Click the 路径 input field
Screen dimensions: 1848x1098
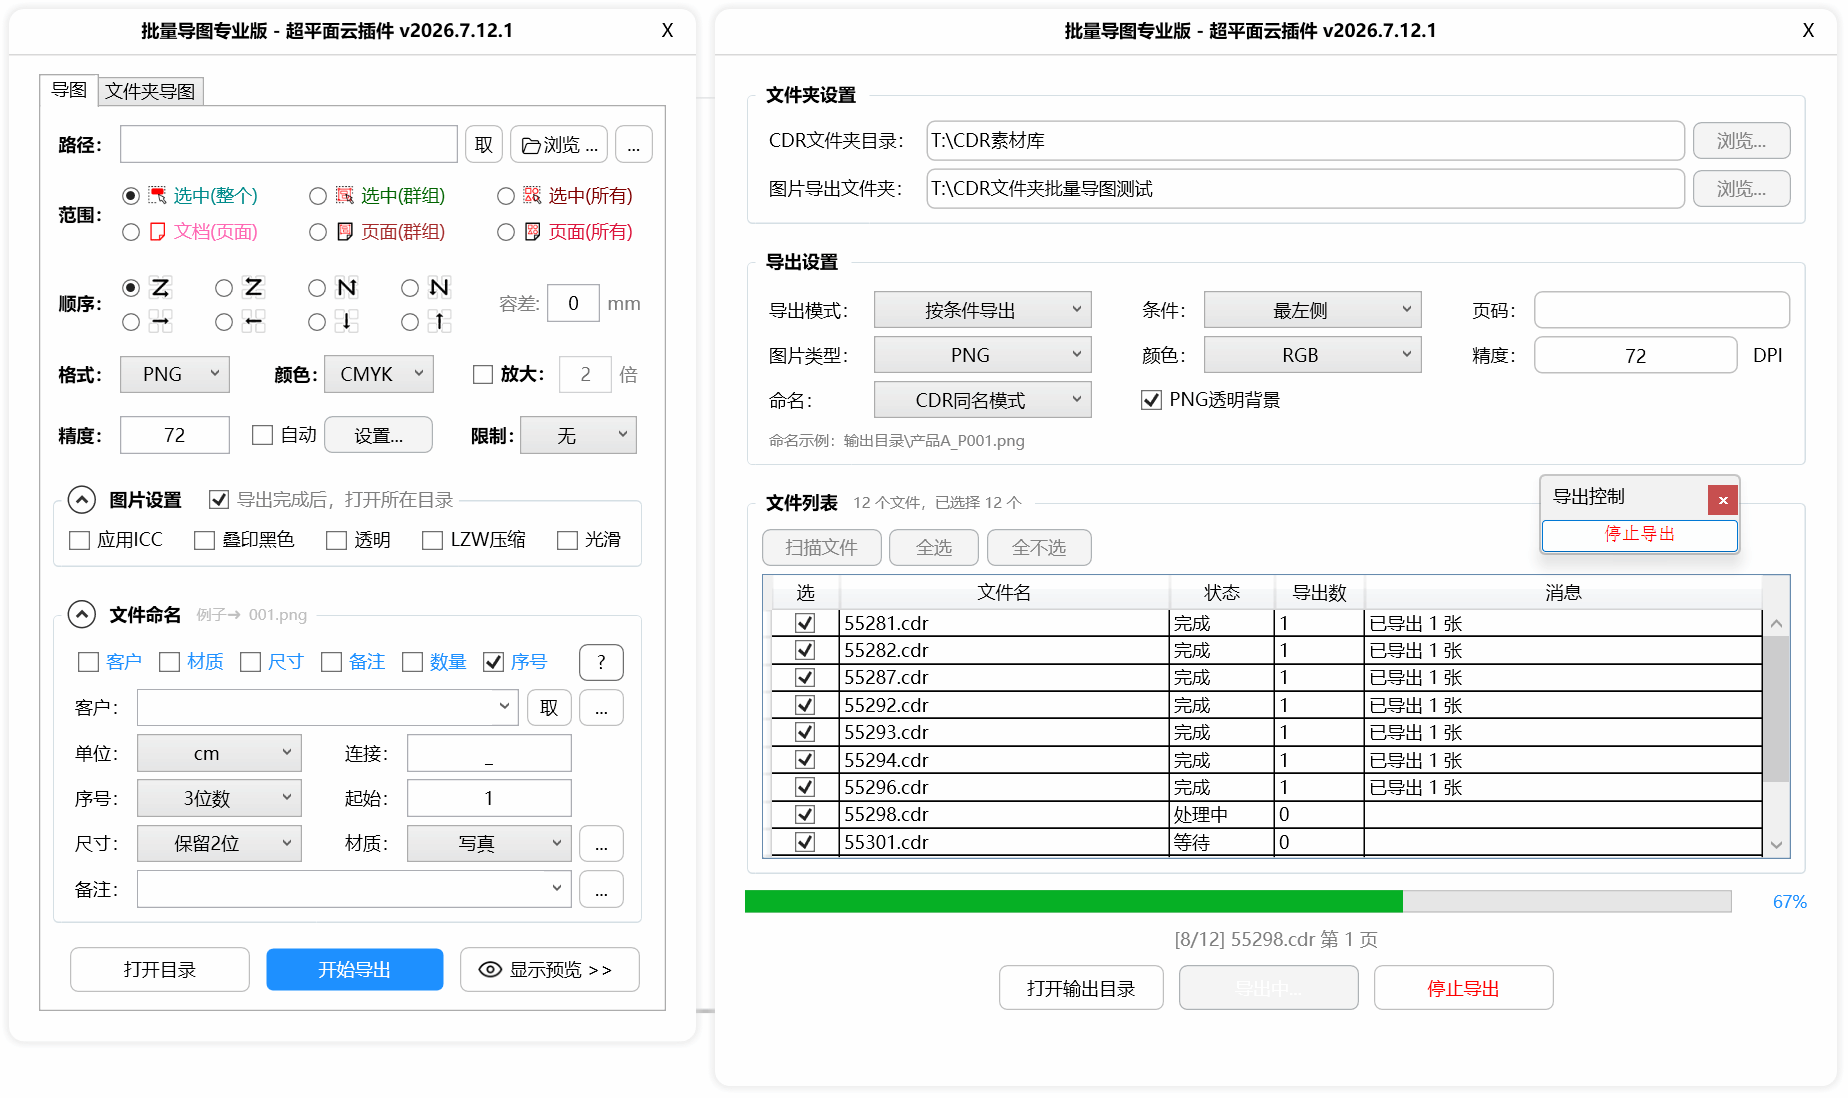pyautogui.click(x=289, y=145)
